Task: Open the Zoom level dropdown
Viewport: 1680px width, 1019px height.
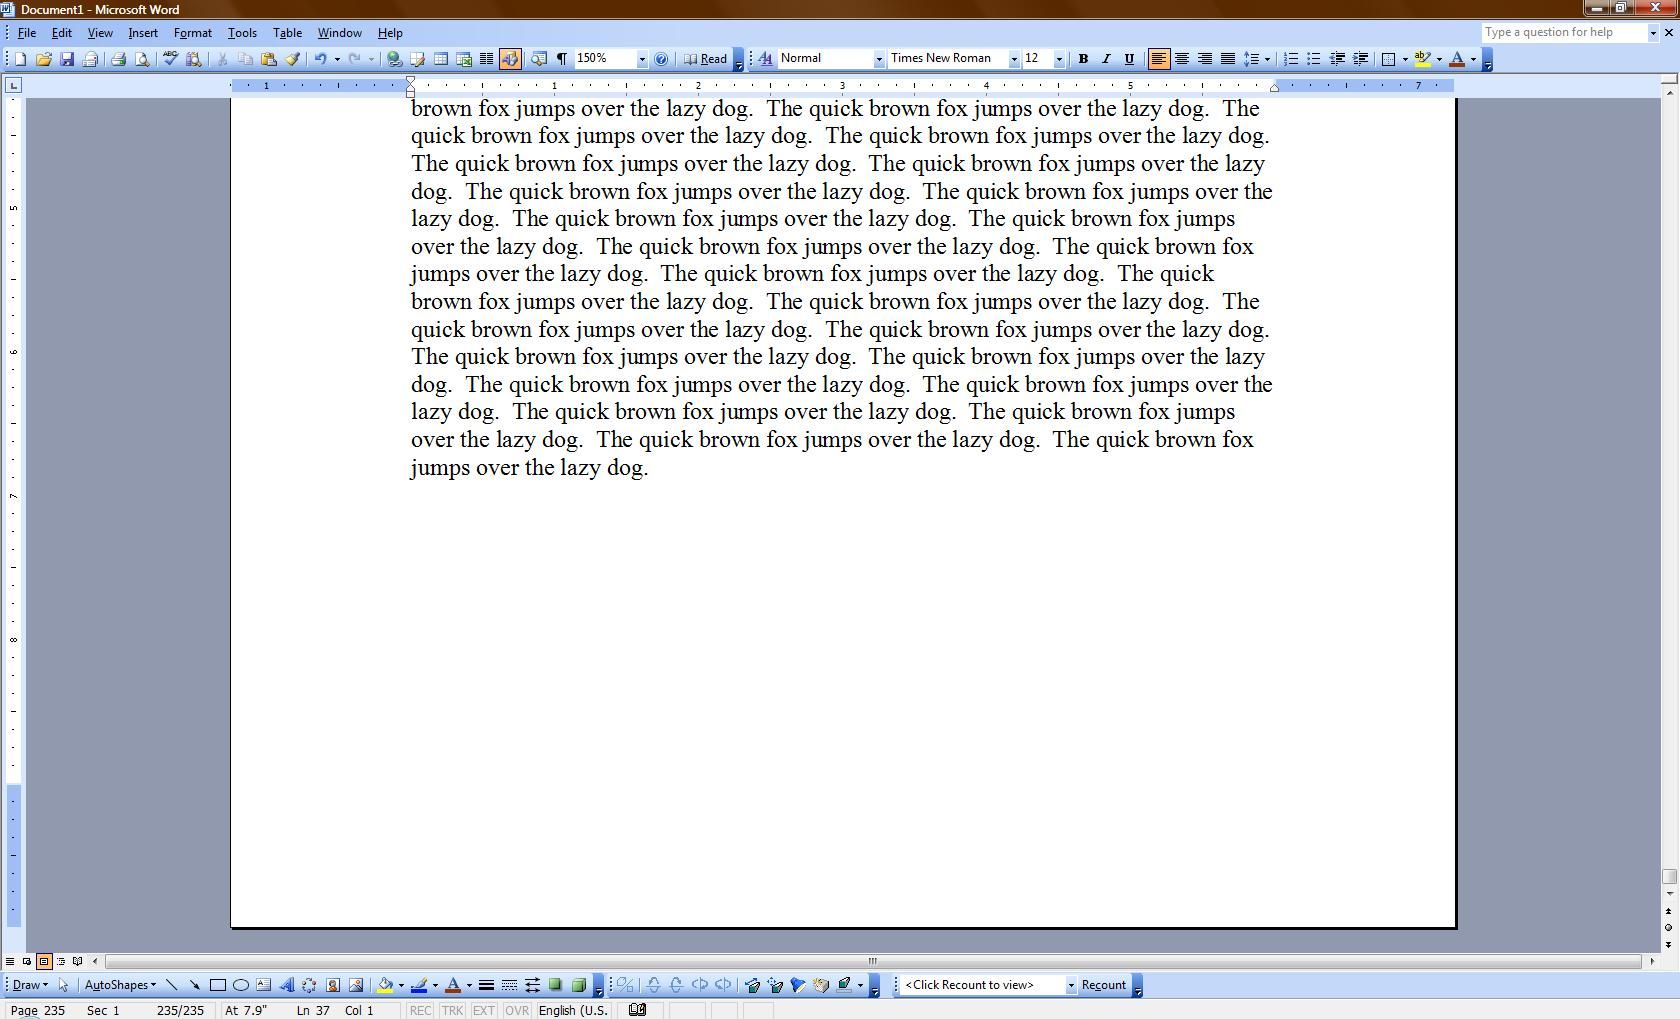Action: (641, 58)
